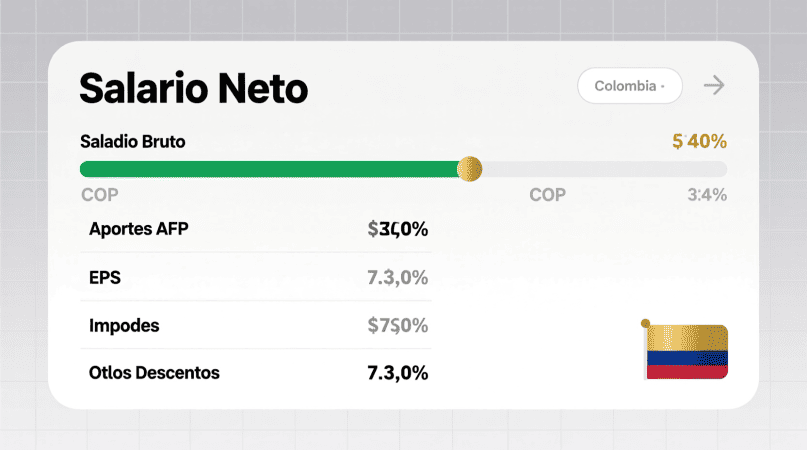Click the Salario Neto heading
This screenshot has height=450, width=807.
click(x=194, y=89)
